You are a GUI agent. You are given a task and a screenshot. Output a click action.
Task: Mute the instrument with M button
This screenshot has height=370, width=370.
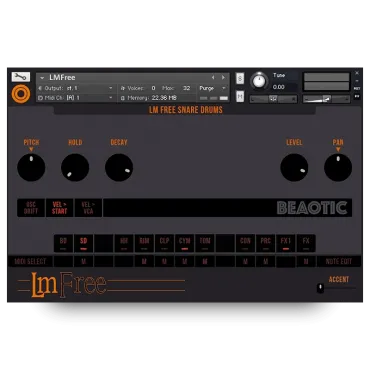pos(240,96)
